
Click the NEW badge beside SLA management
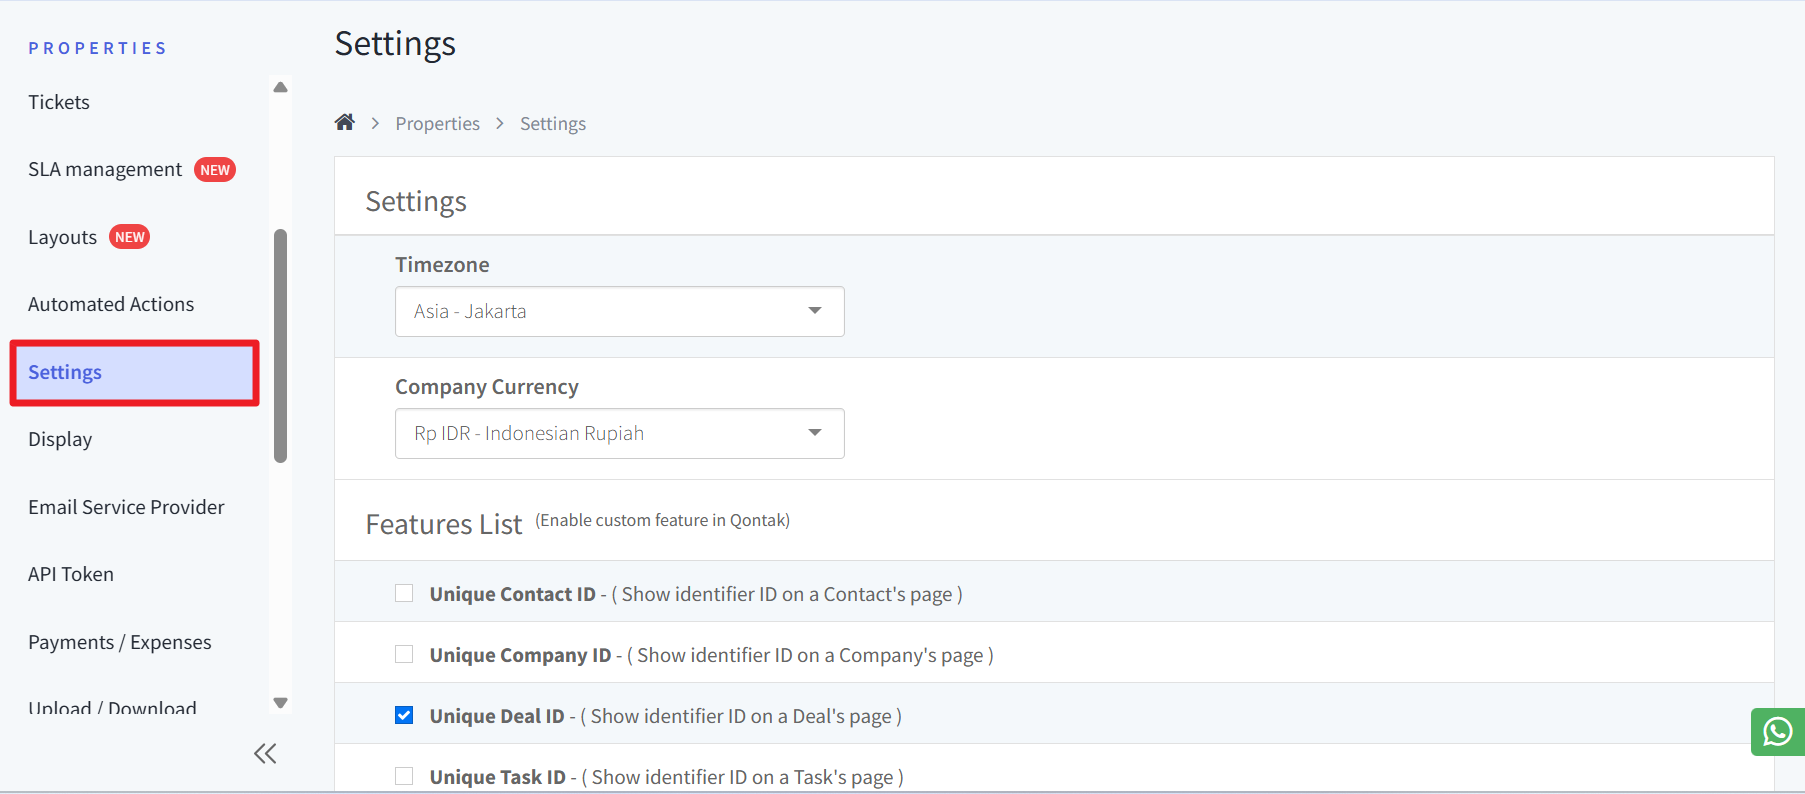(x=215, y=170)
